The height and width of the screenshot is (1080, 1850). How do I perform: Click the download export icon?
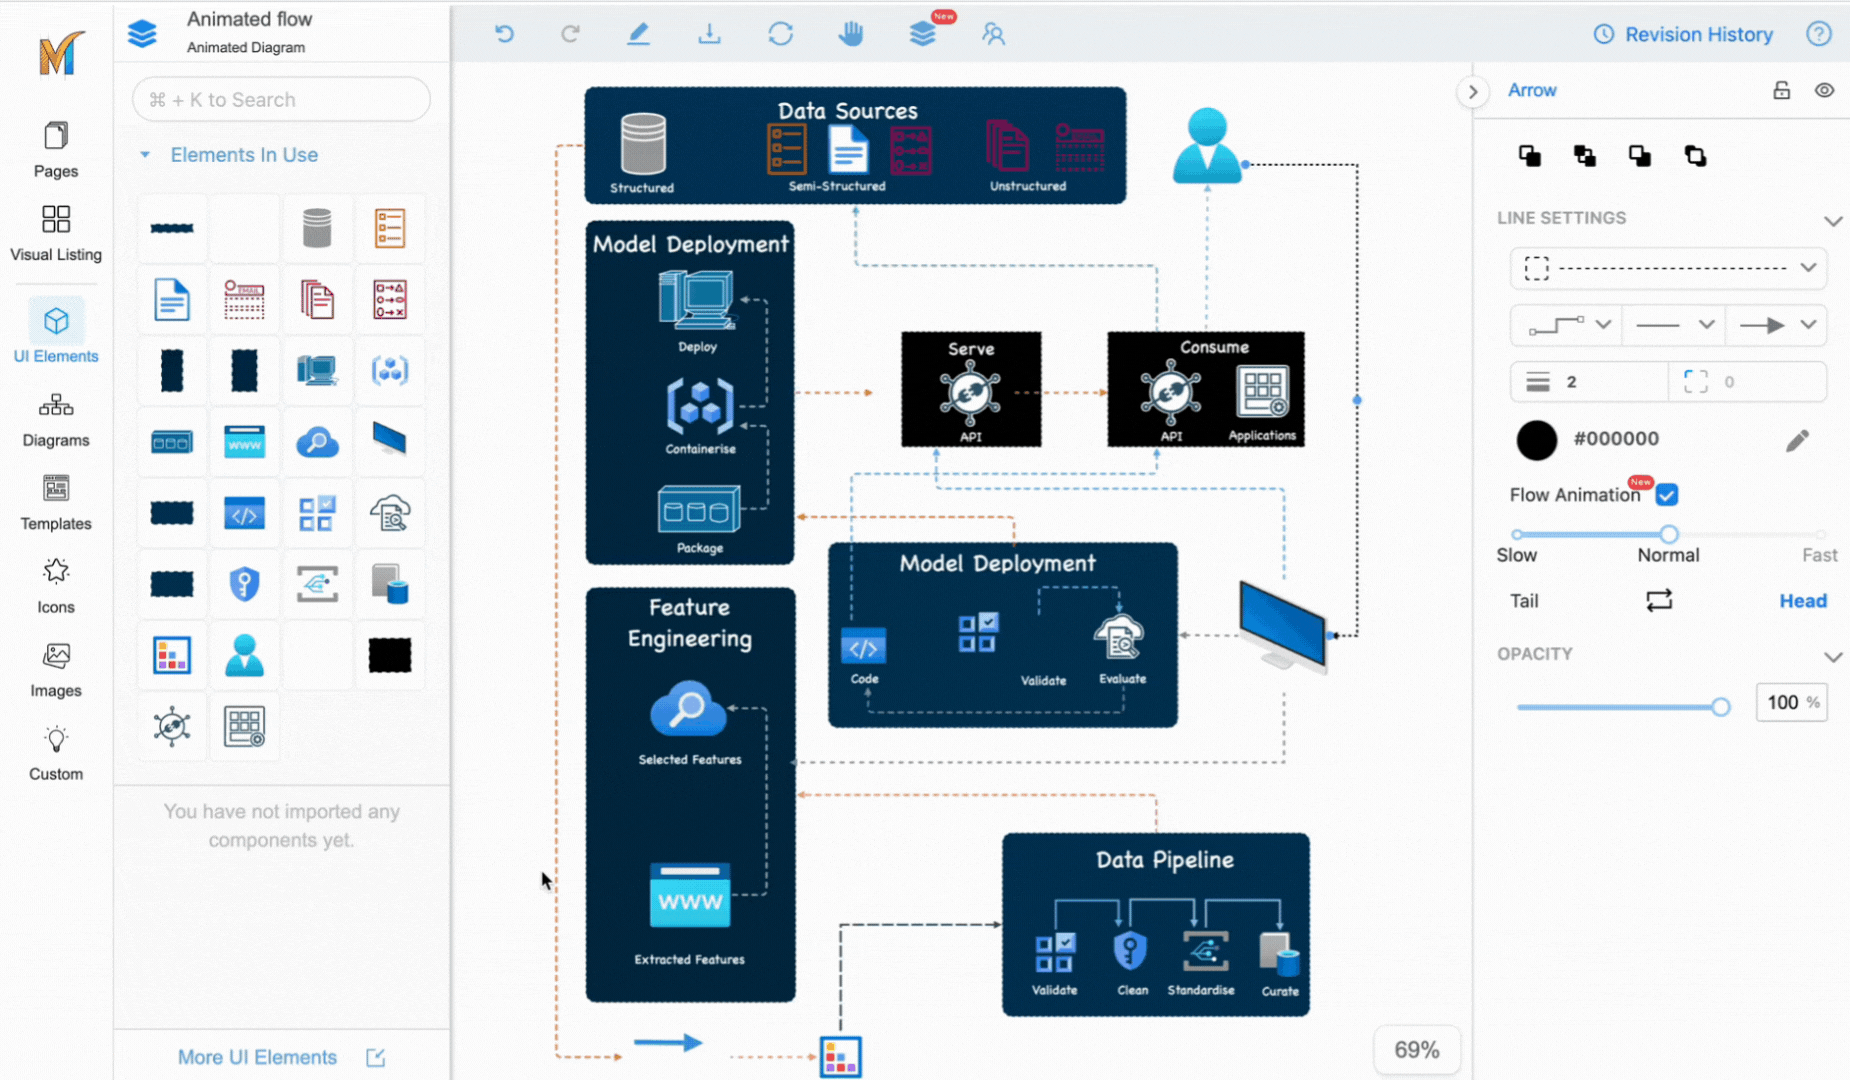point(709,34)
